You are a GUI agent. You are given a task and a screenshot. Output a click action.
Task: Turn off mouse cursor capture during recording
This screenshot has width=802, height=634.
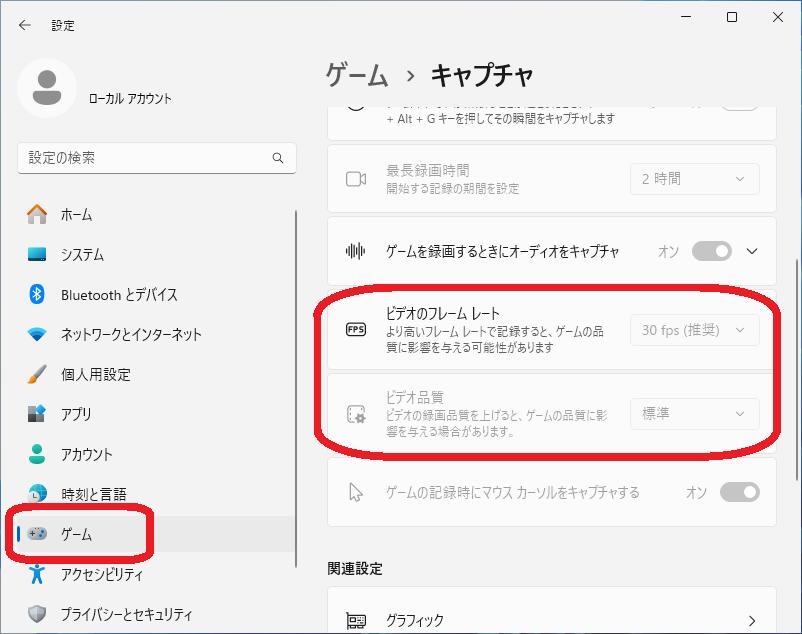click(x=742, y=492)
